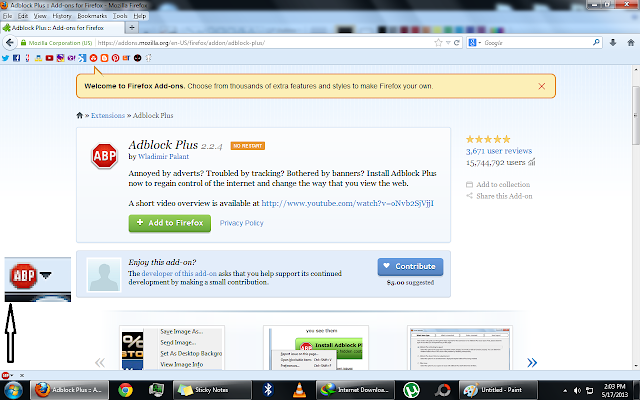Open the Privacy Policy link
640x400 pixels.
pos(242,223)
